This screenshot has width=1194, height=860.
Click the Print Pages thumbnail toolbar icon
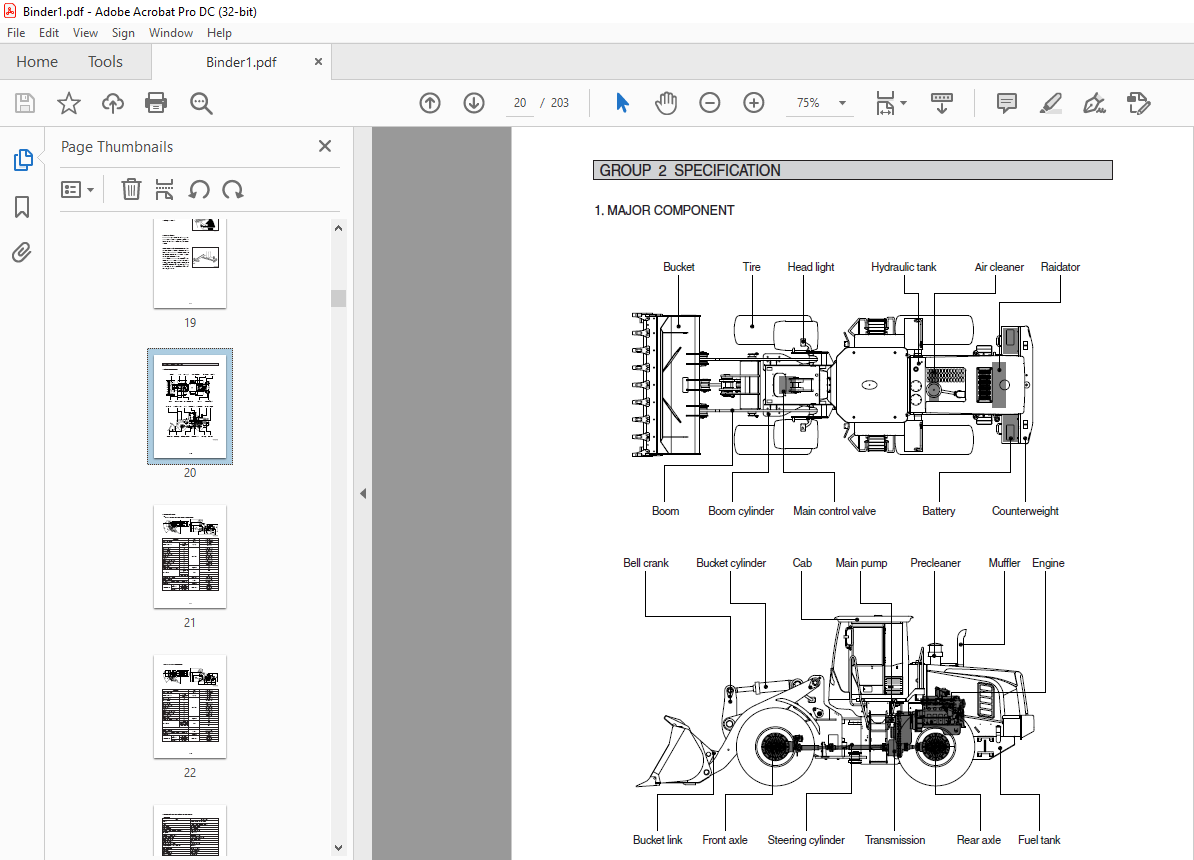click(164, 189)
